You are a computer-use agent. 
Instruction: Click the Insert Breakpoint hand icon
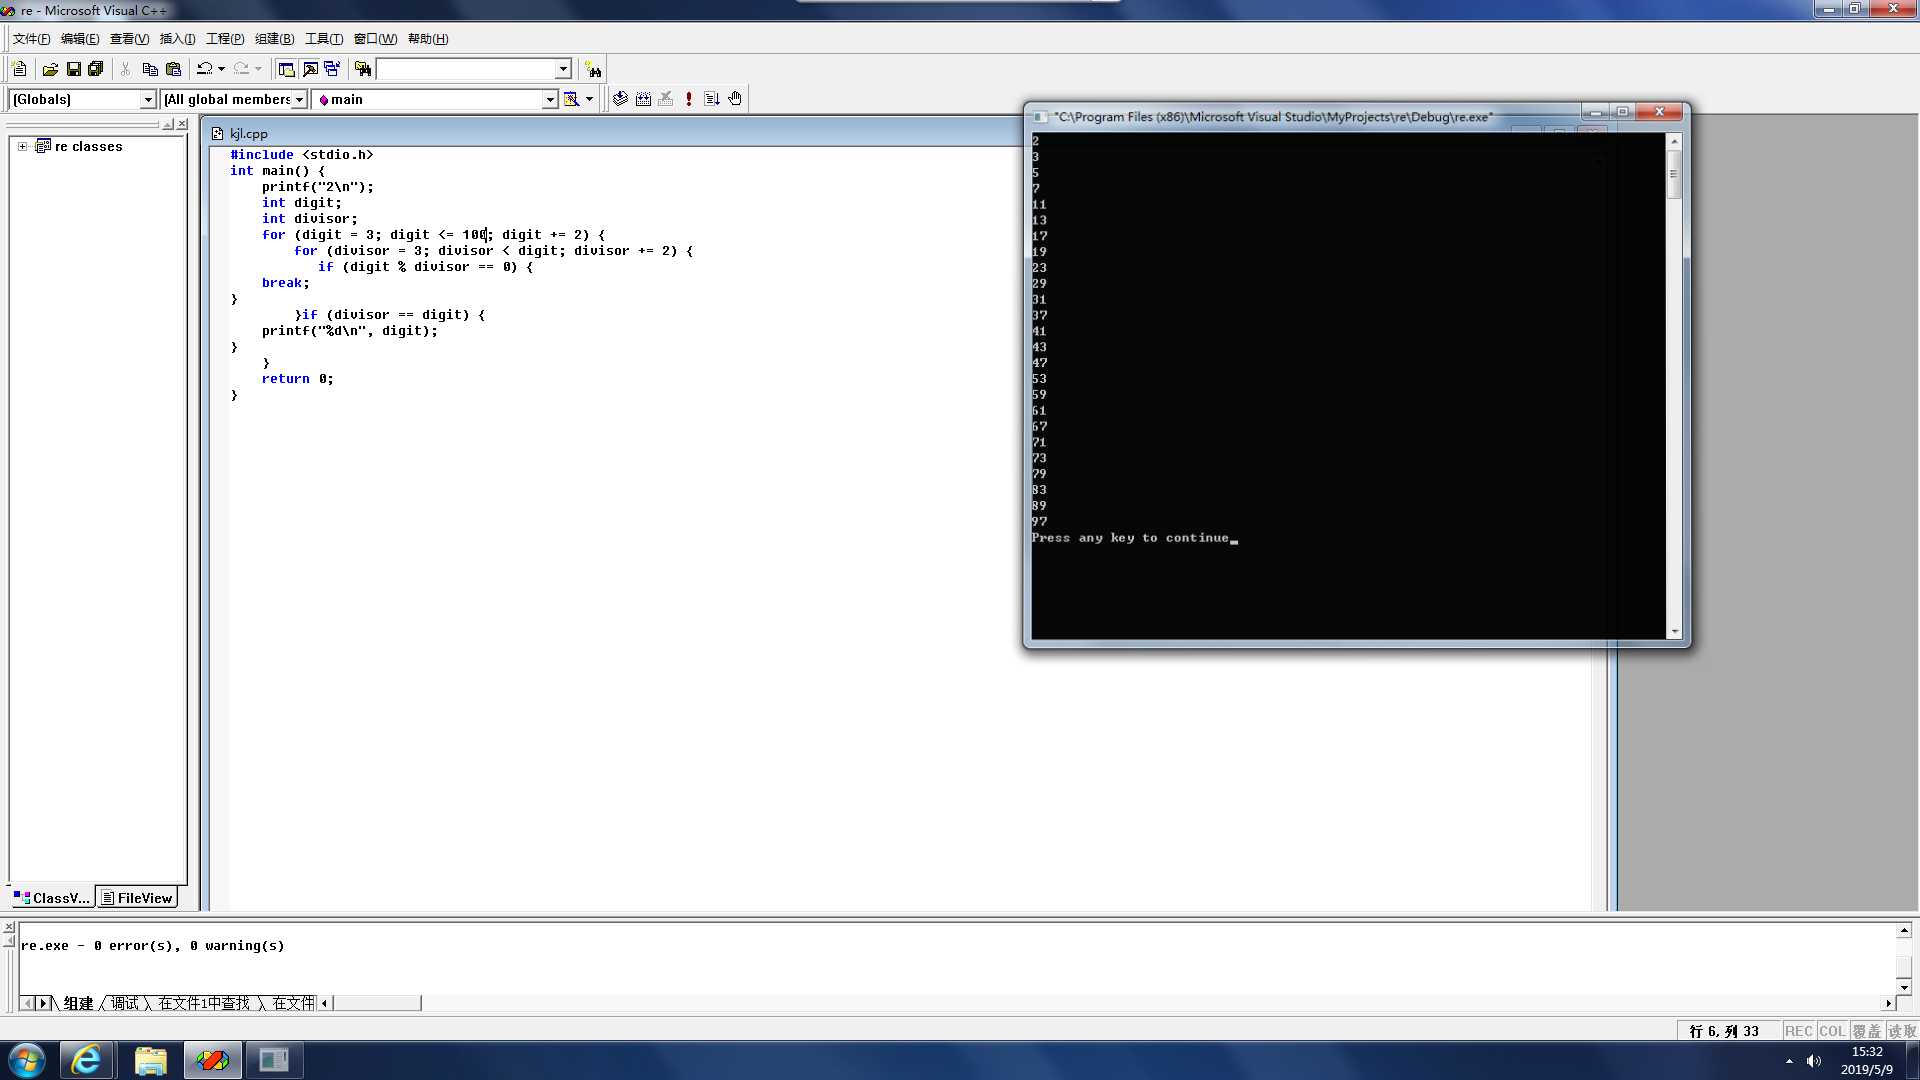735,99
